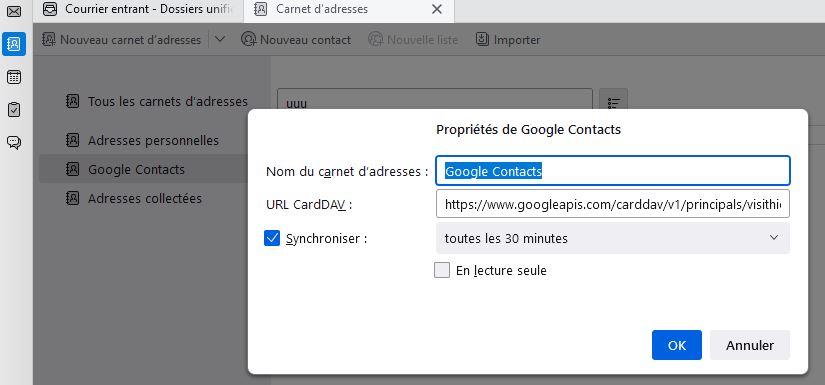This screenshot has width=825, height=385.
Task: Close the Carnet d'adresses tab
Action: click(x=437, y=9)
